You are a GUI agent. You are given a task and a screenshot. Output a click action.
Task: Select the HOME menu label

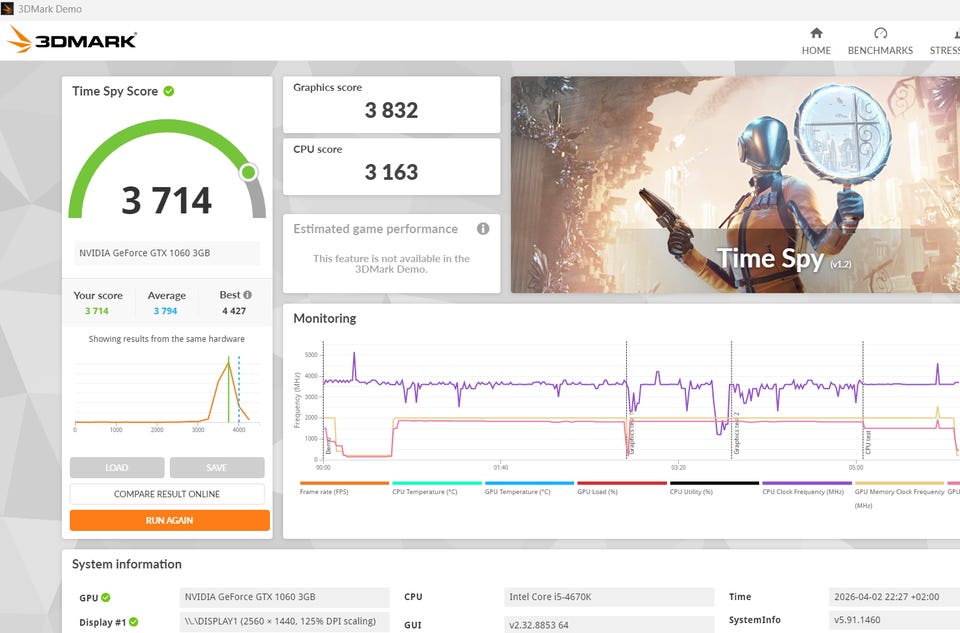[x=816, y=50]
